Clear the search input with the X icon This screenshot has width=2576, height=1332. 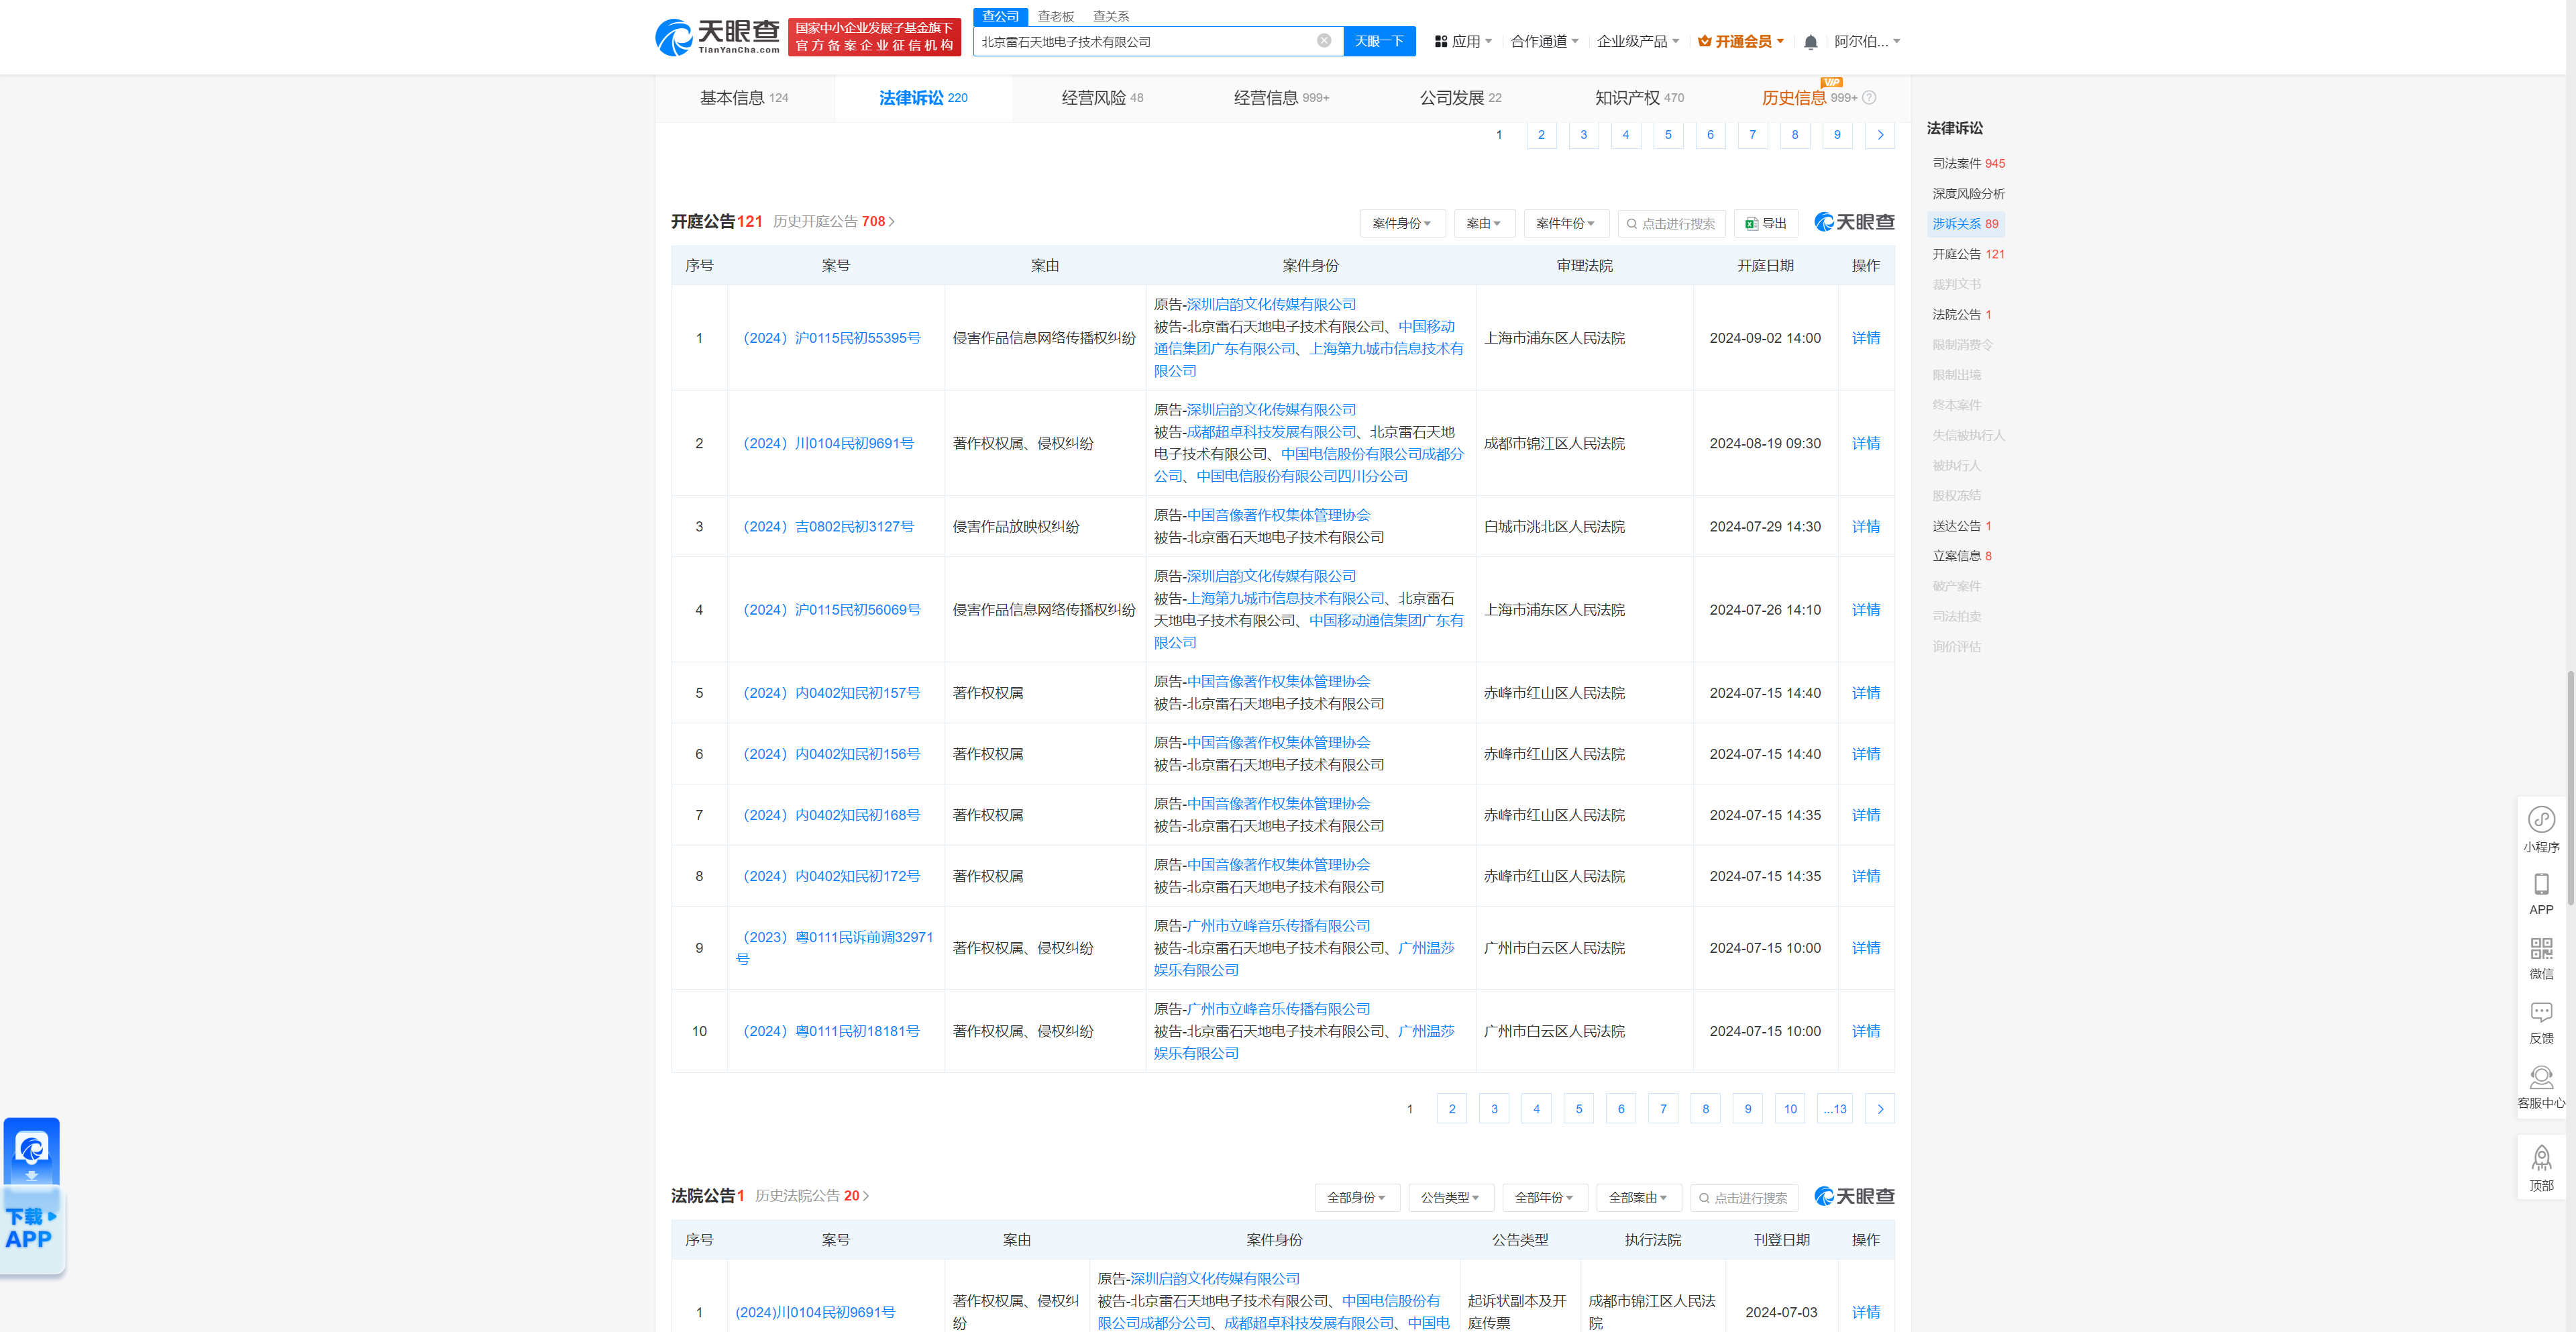tap(1325, 41)
